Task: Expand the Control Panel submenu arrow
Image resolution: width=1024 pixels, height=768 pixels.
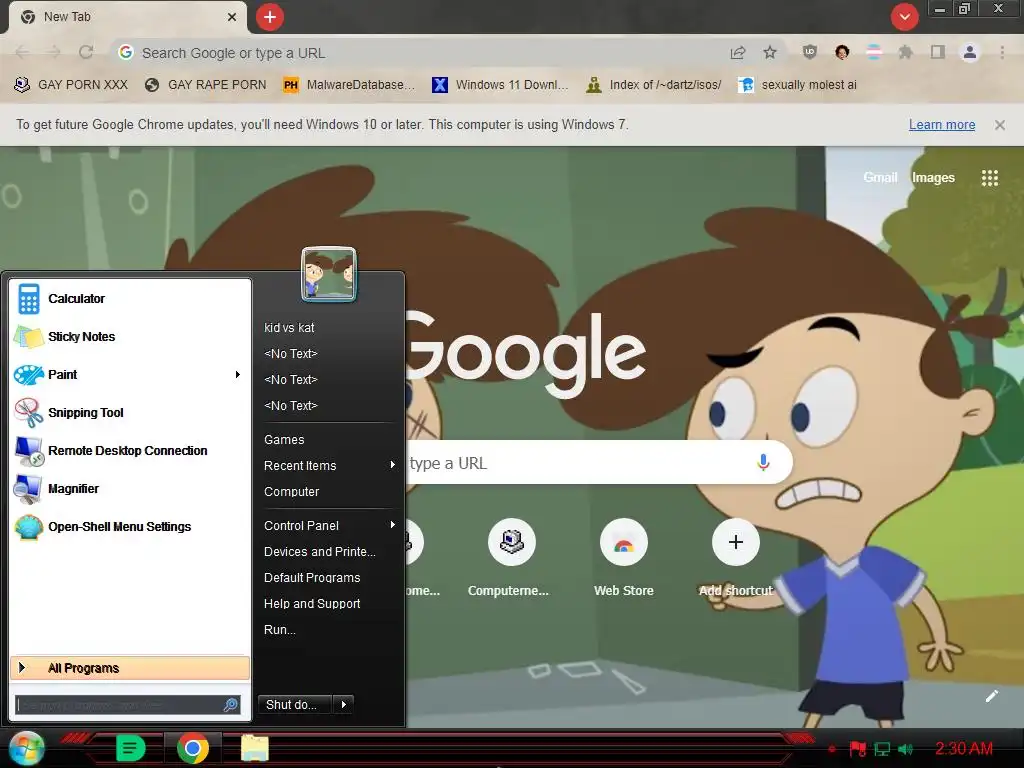Action: coord(392,525)
